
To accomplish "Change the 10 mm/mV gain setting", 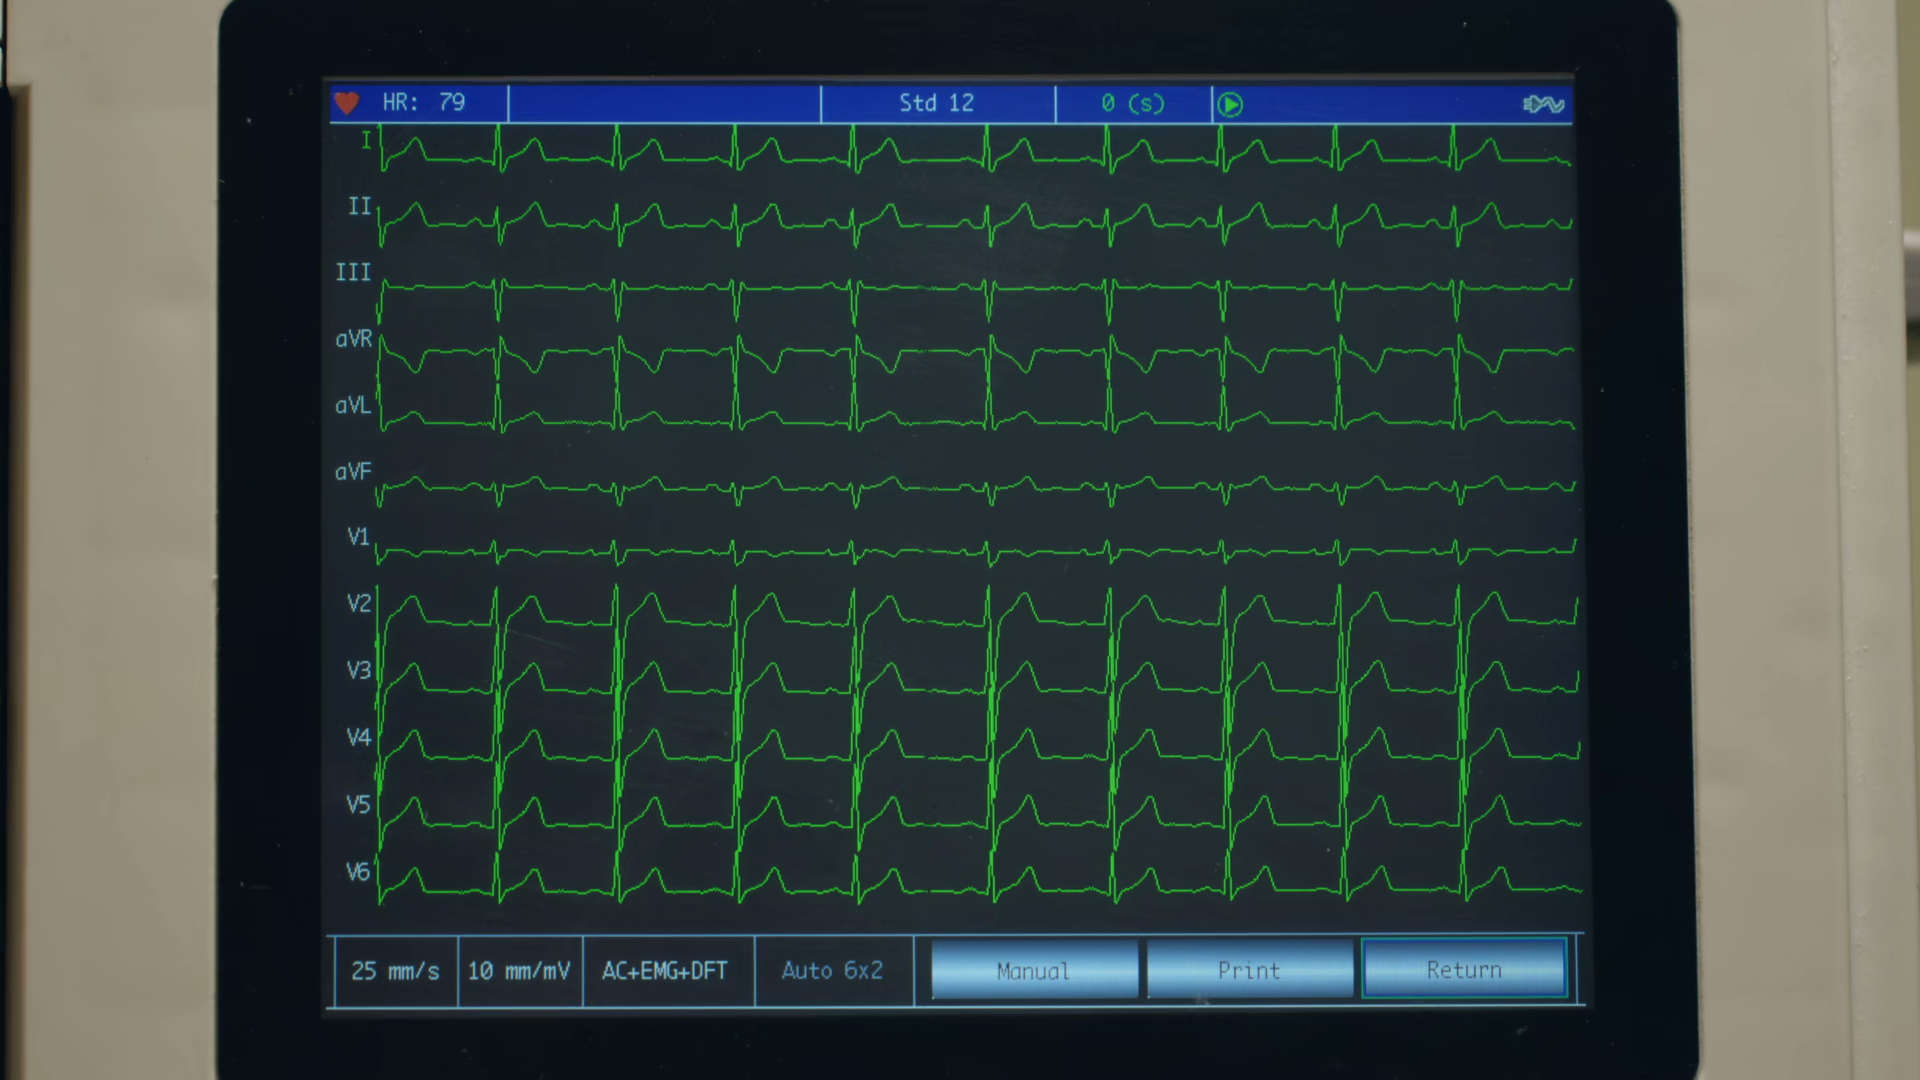I will coord(519,971).
